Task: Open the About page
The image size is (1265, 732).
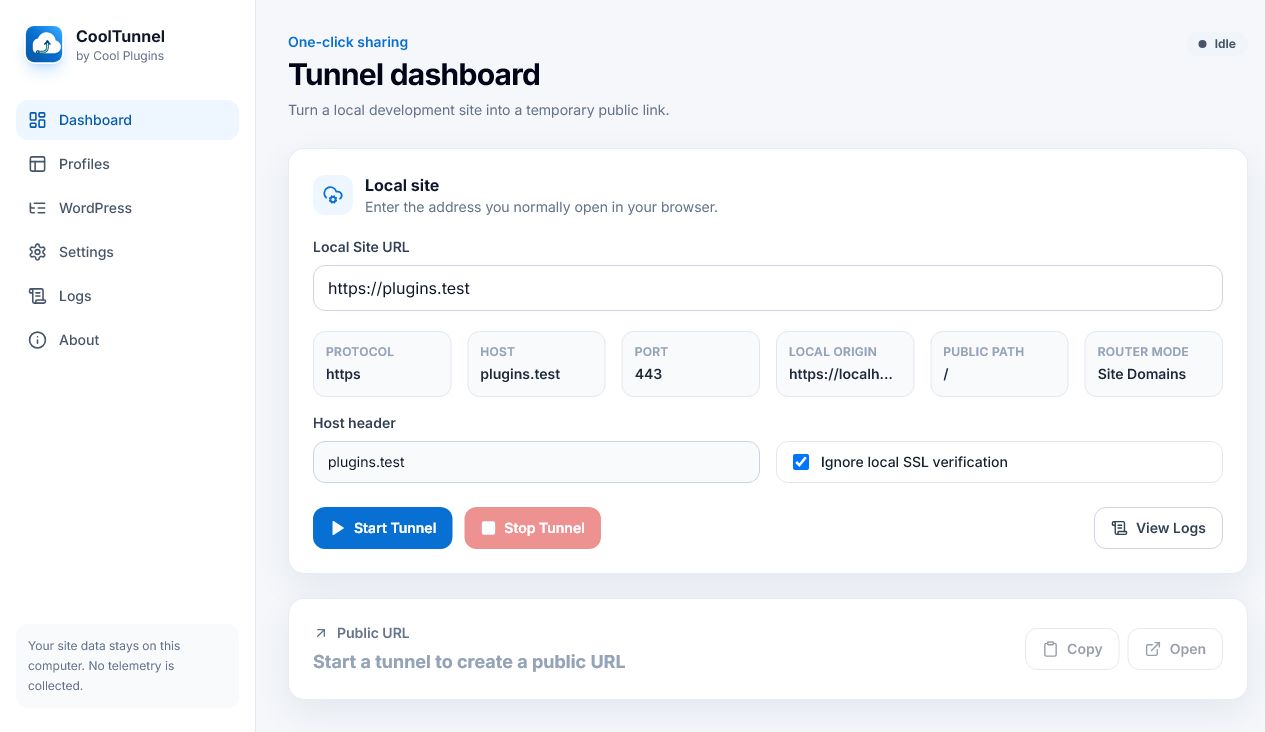Action: 127,340
